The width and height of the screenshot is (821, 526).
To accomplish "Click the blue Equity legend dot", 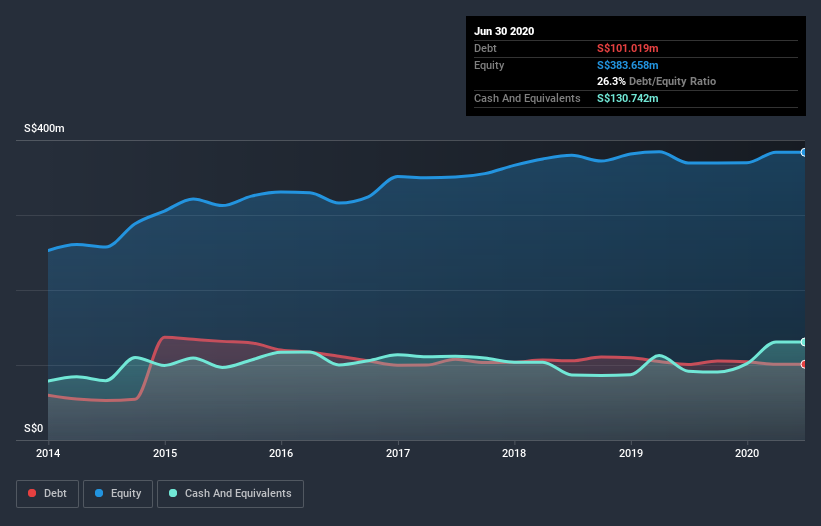I will pyautogui.click(x=99, y=493).
